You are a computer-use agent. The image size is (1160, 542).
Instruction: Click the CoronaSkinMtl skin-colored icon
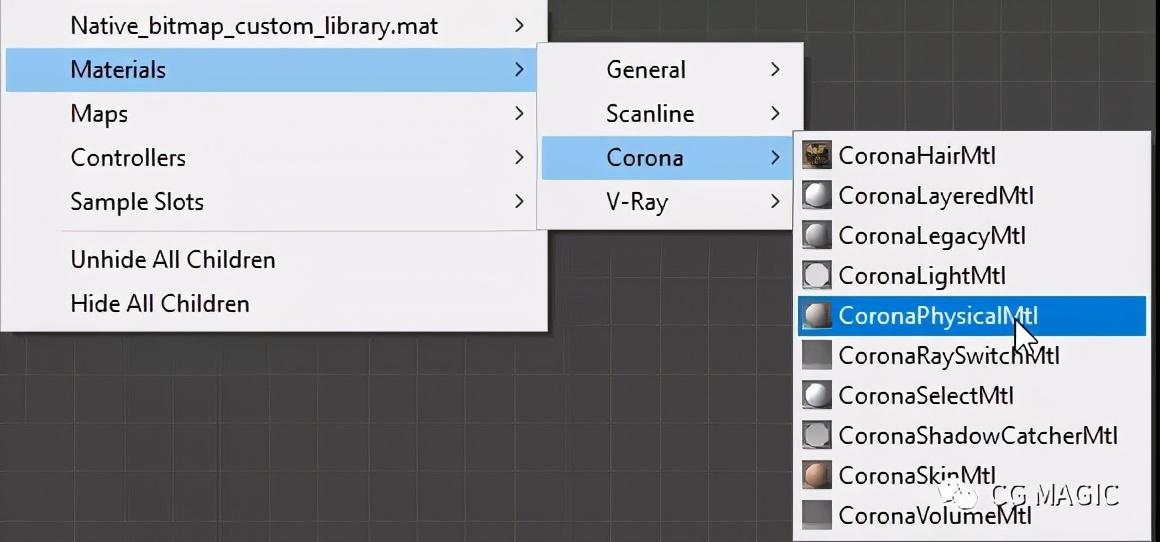(x=817, y=475)
